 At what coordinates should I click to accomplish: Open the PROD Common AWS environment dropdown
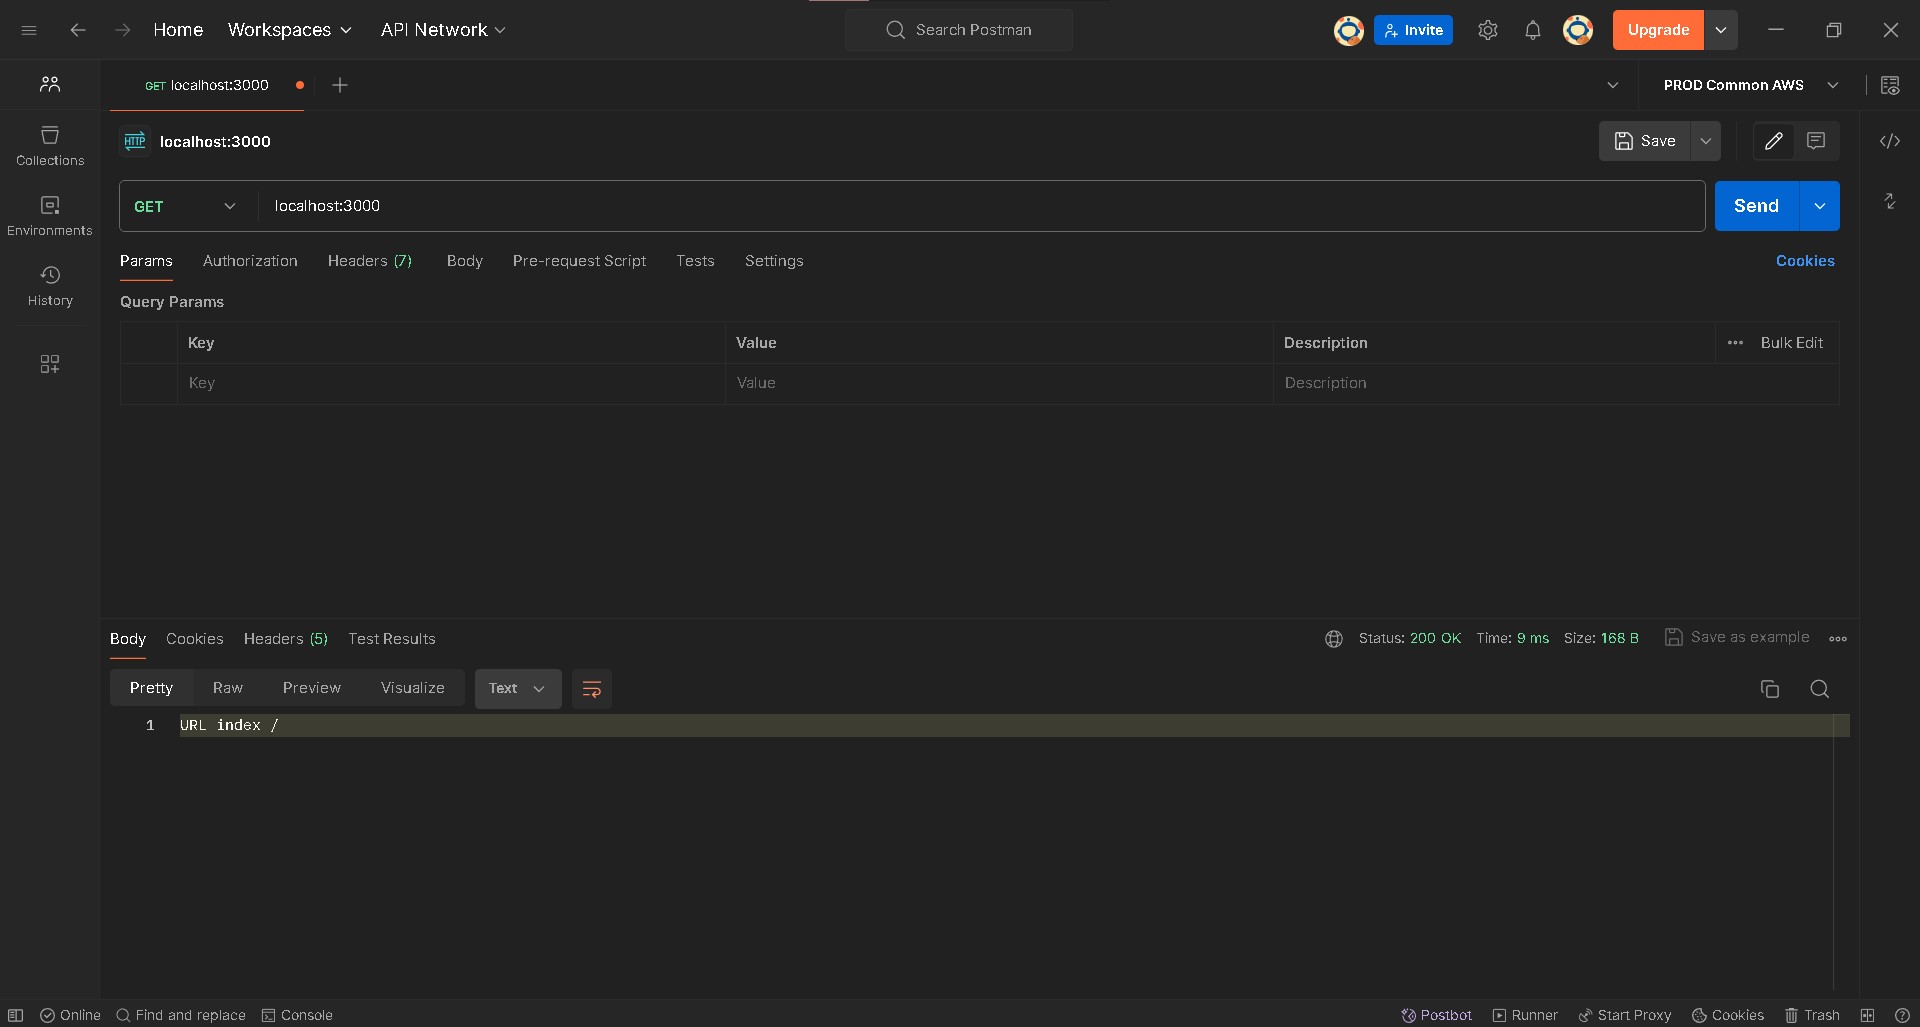(1750, 85)
